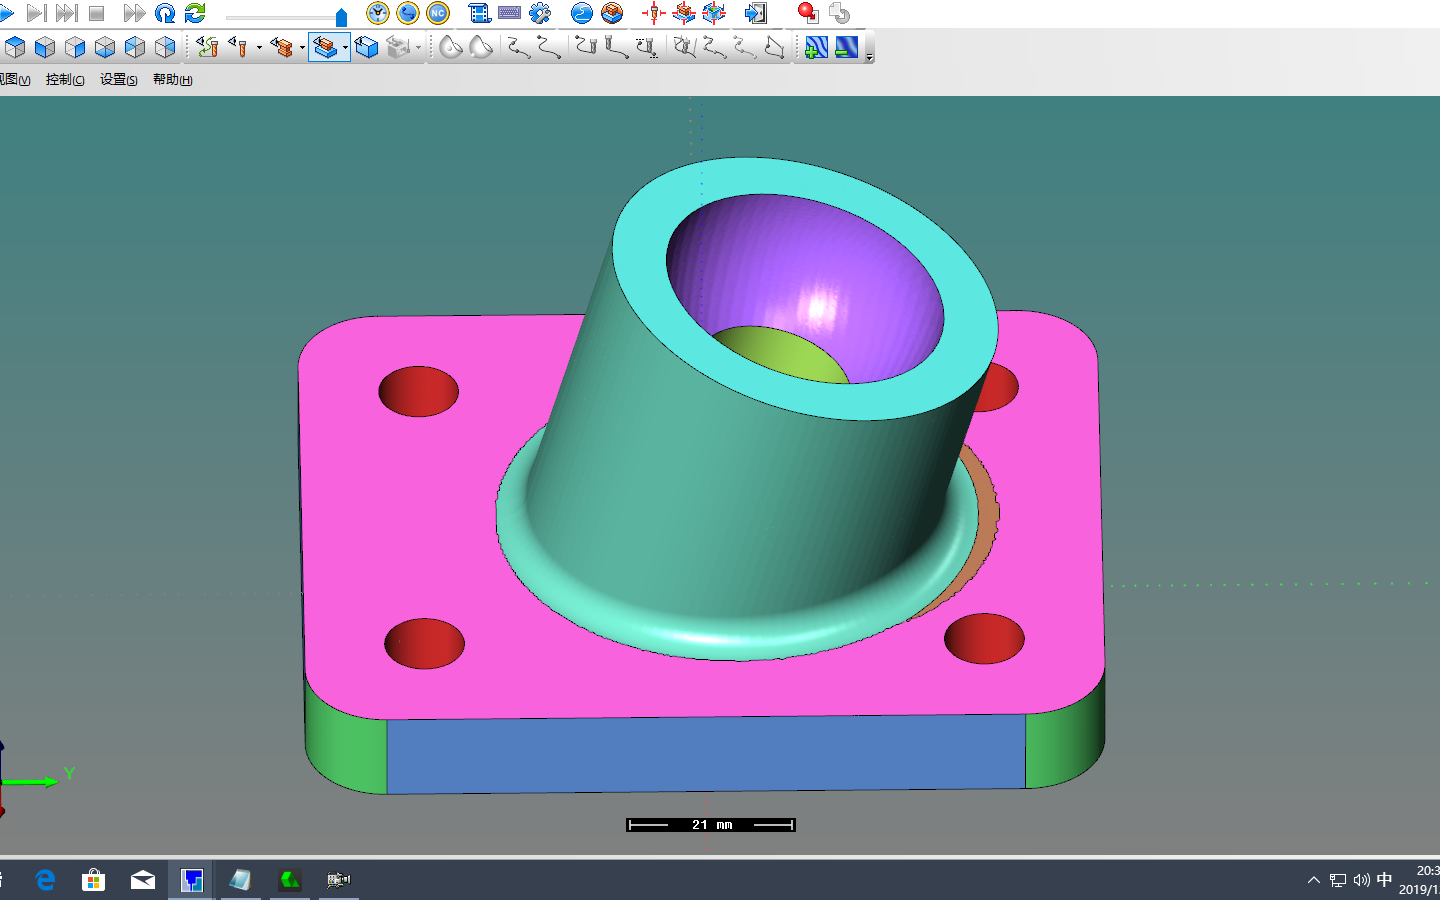Click the exit door arrow icon

(756, 13)
